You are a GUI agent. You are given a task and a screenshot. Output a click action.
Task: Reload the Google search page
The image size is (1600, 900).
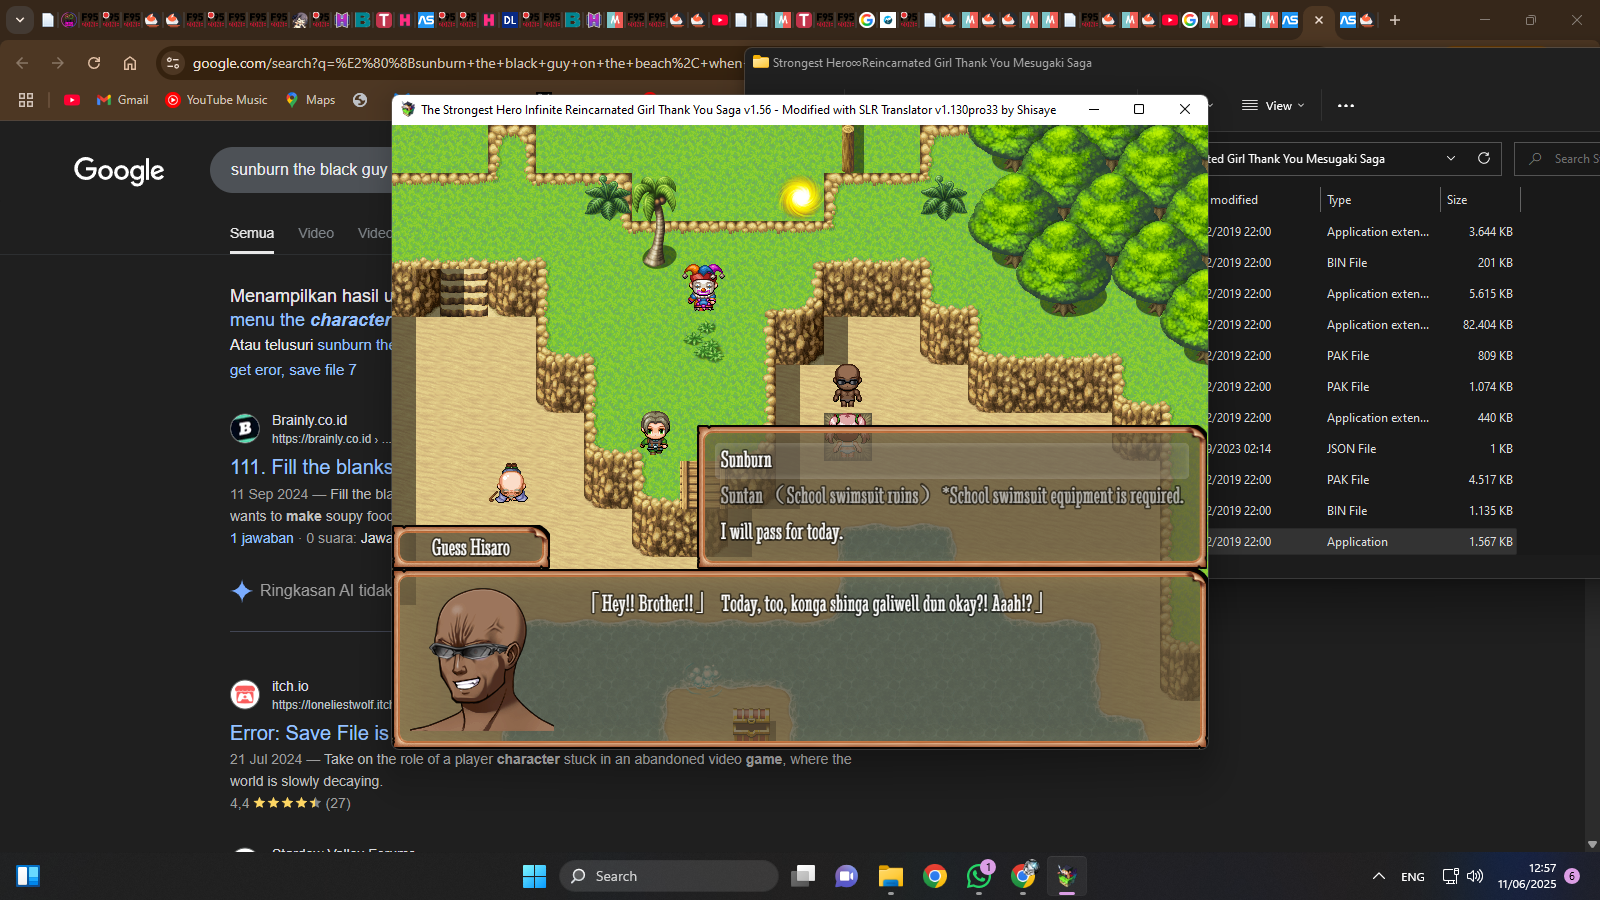pos(94,63)
